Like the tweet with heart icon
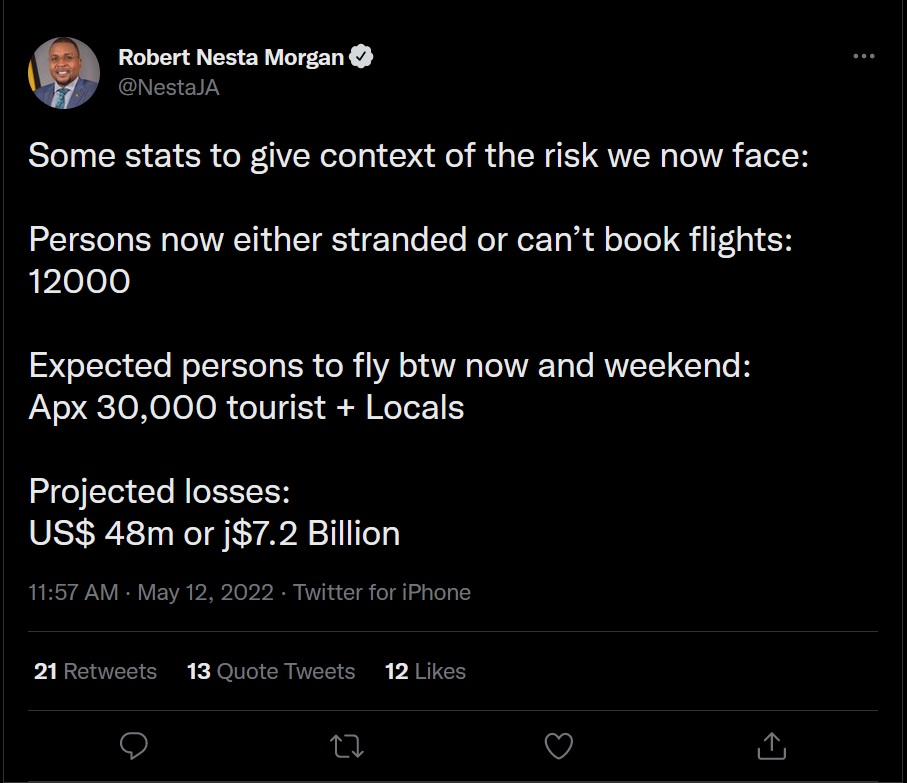Screen dimensions: 907x783 click(x=559, y=746)
